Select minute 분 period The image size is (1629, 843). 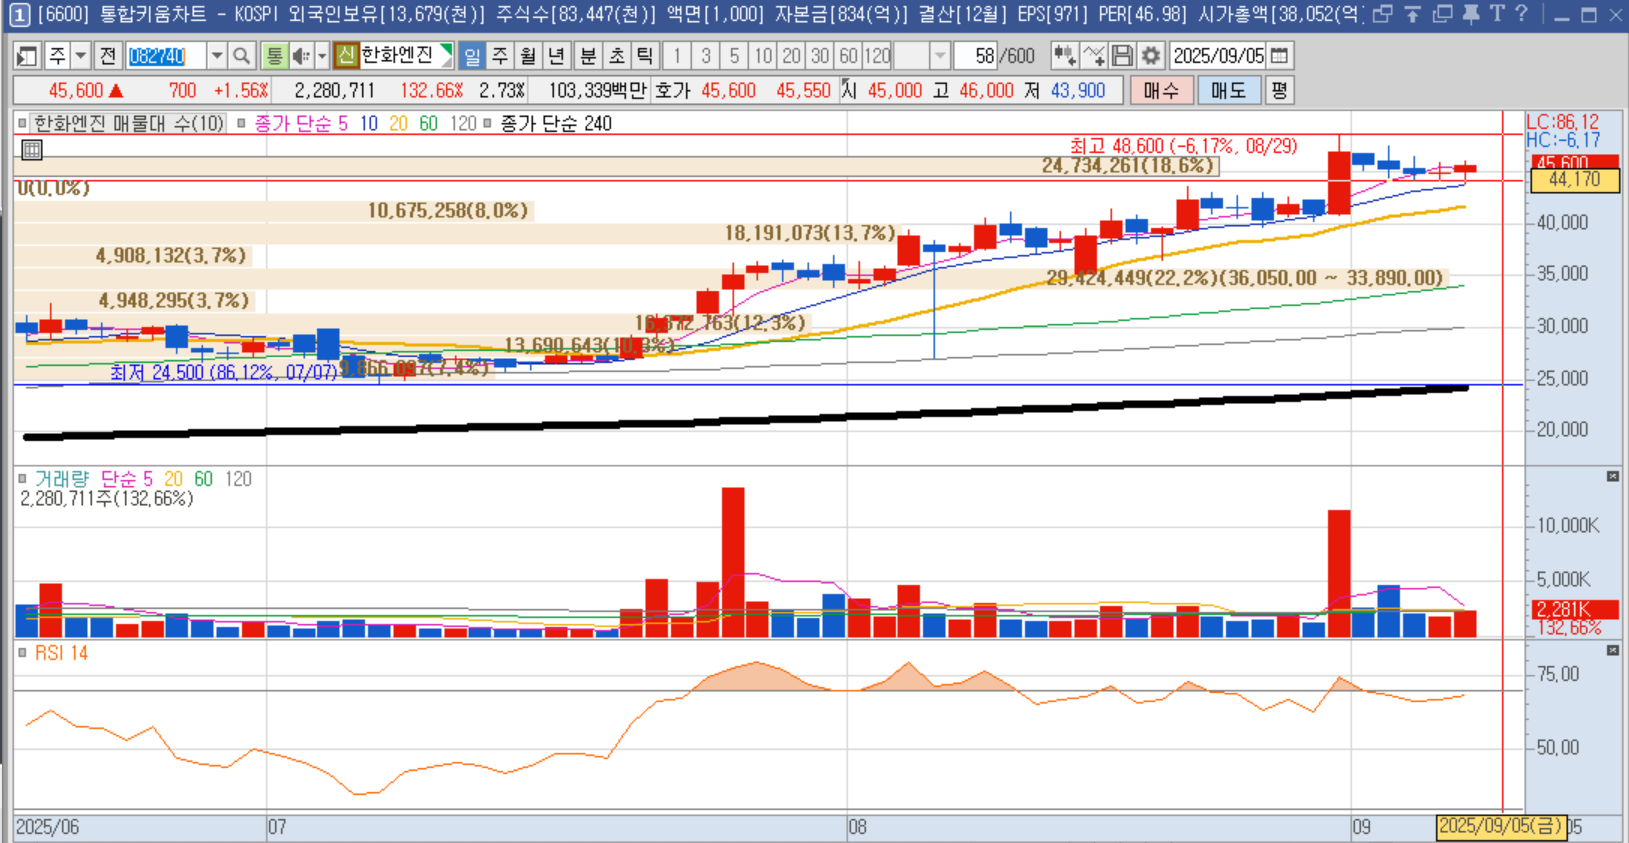[588, 56]
